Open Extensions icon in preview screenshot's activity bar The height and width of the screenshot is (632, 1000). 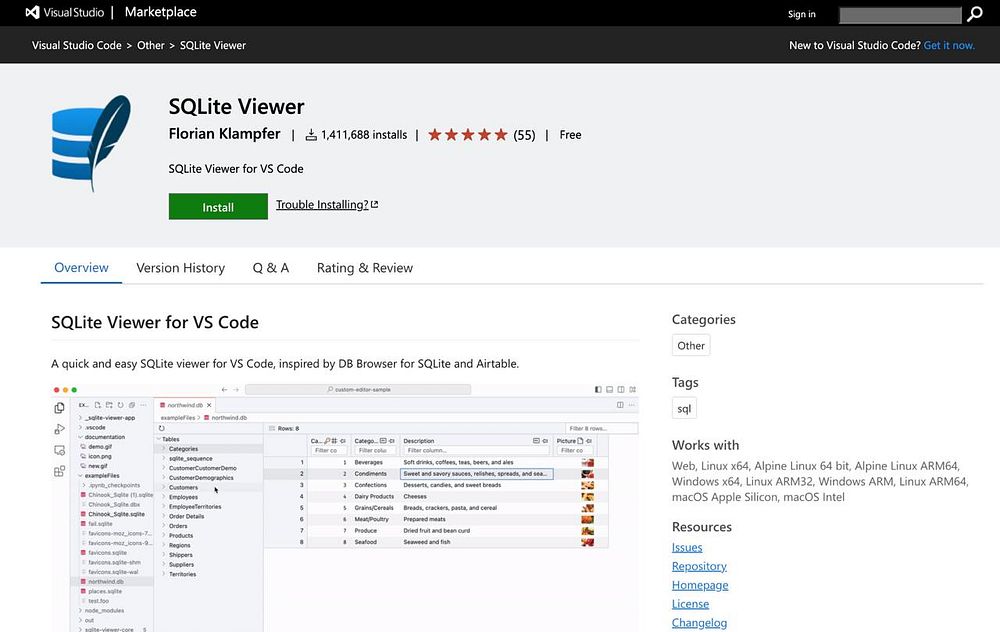click(x=59, y=471)
